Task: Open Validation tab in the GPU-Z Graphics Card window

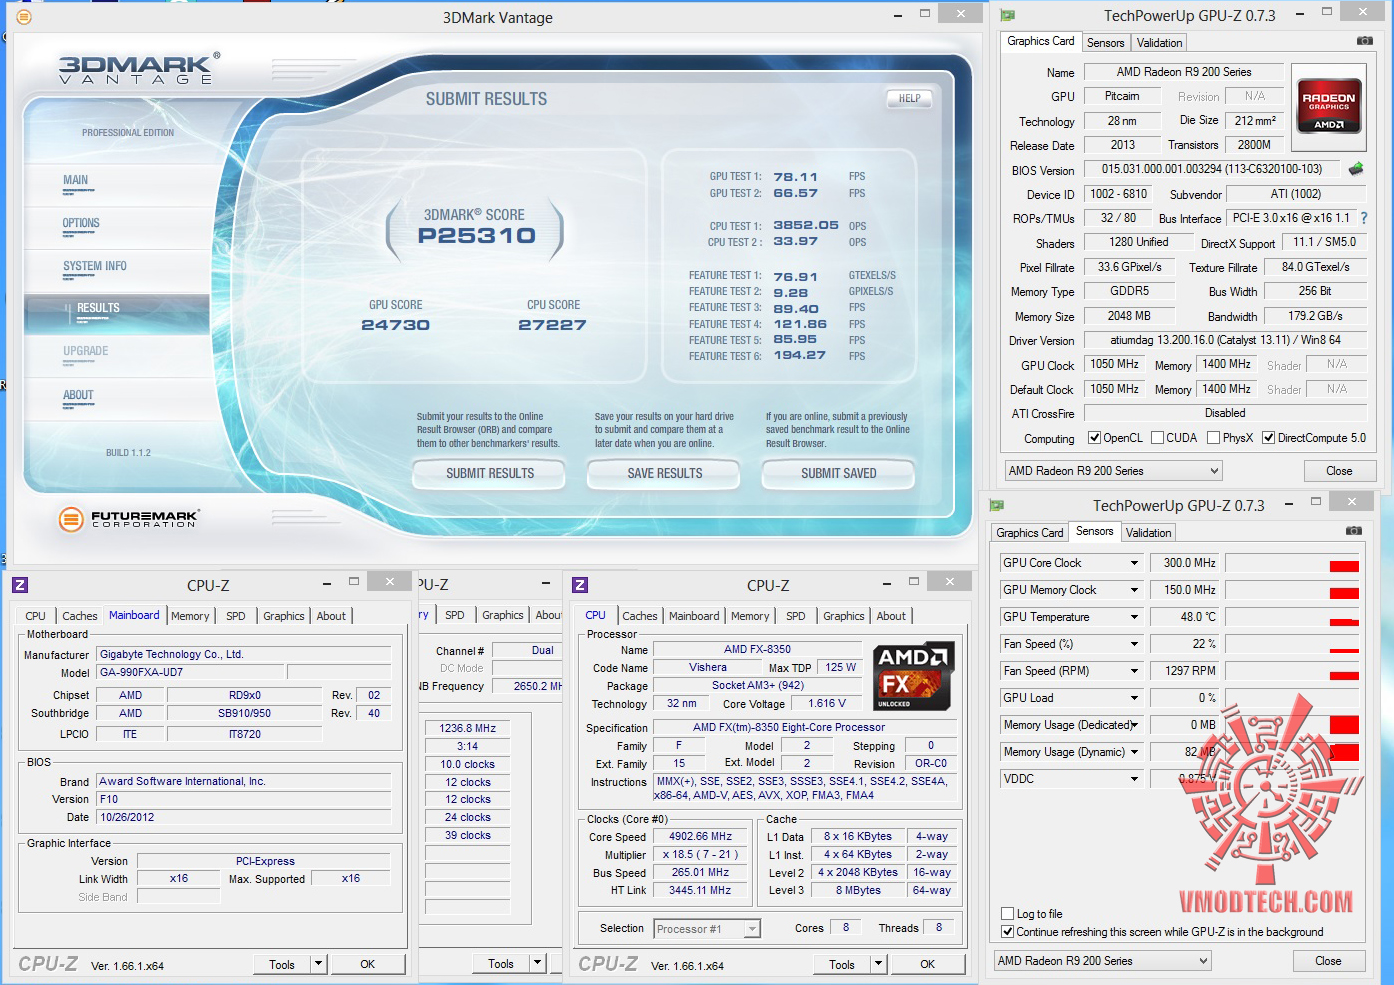Action: (1159, 43)
